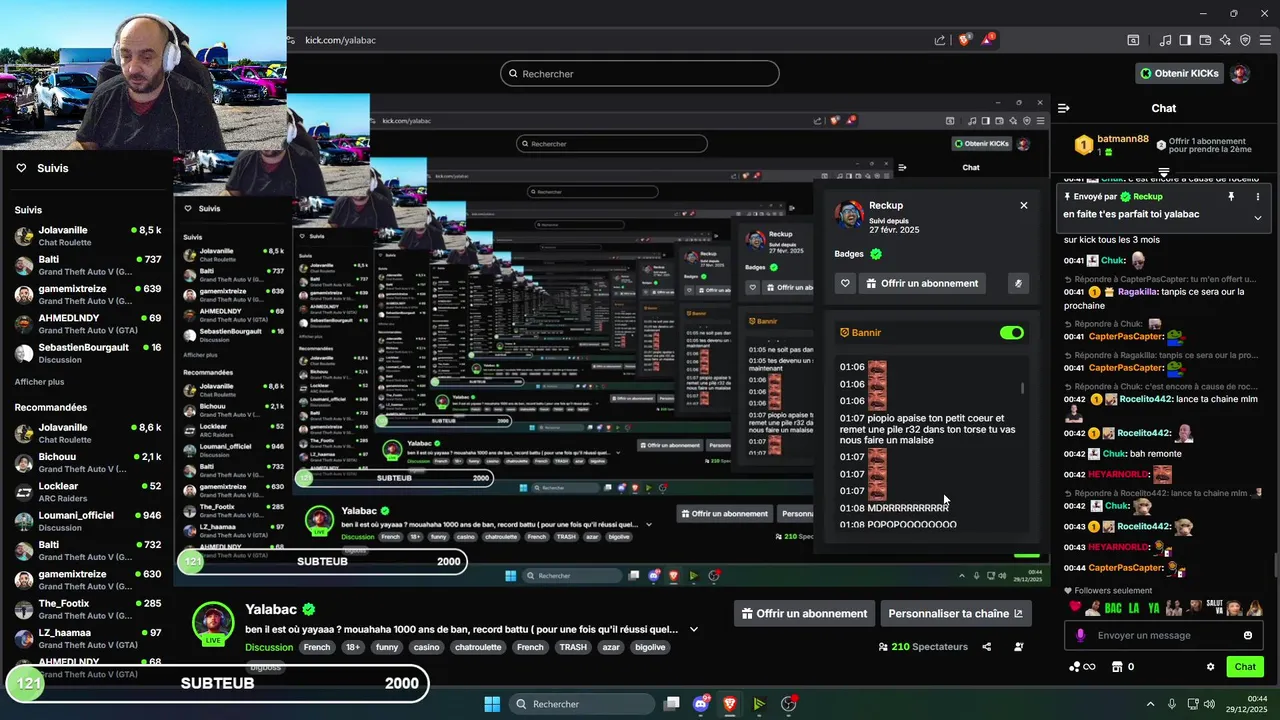Unpin the pinned Reckup message

pyautogui.click(x=1231, y=197)
